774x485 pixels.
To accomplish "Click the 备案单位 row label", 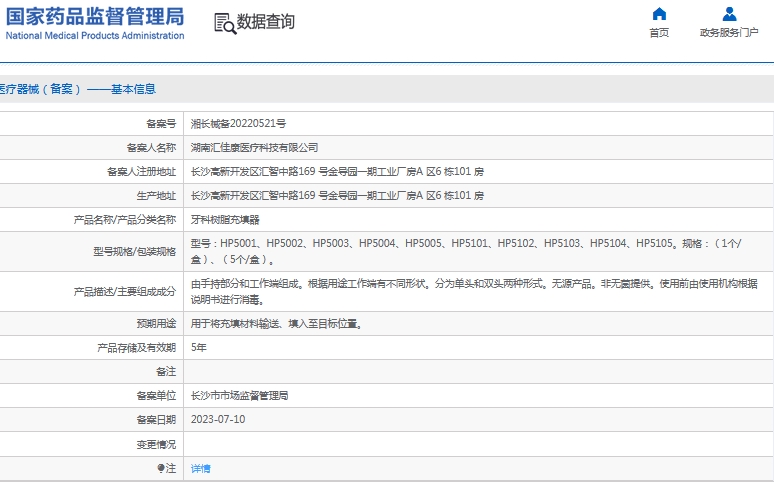I will pos(156,396).
